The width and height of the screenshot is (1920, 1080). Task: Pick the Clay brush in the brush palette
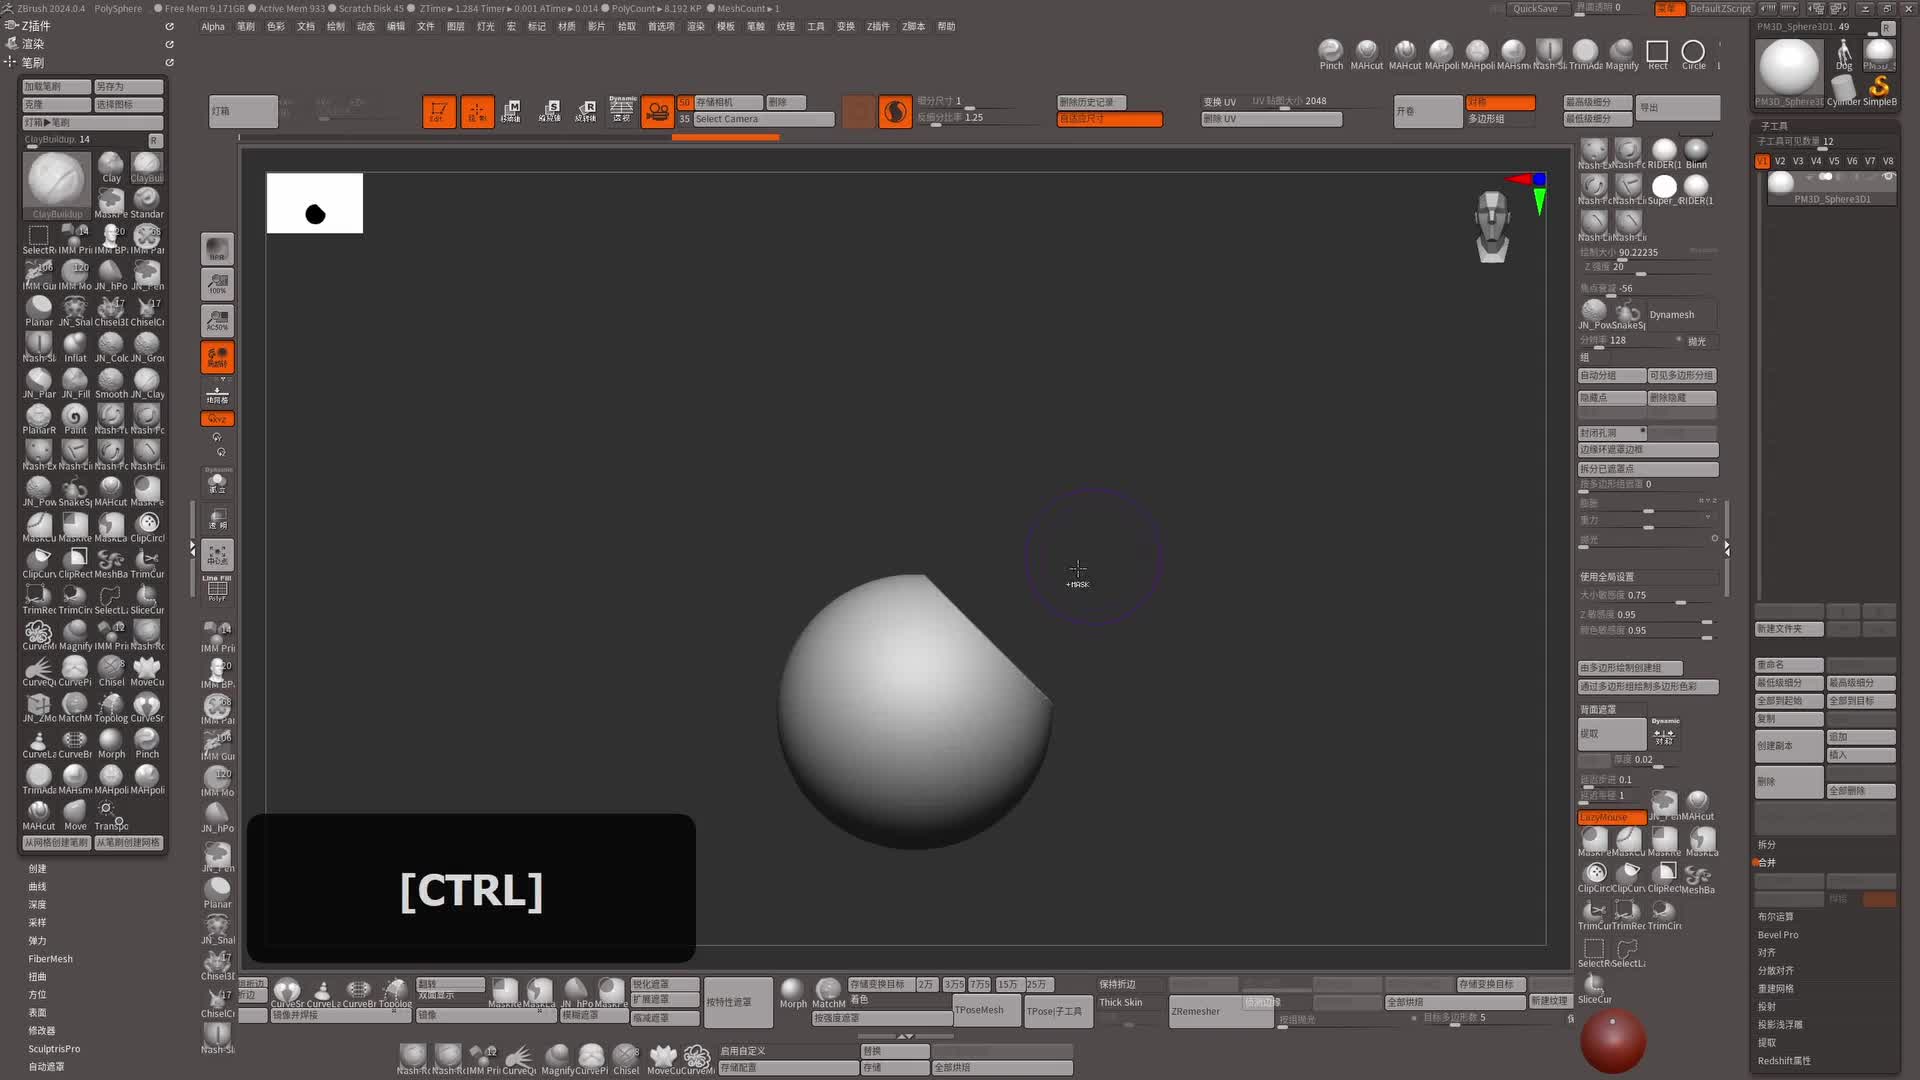click(x=111, y=165)
